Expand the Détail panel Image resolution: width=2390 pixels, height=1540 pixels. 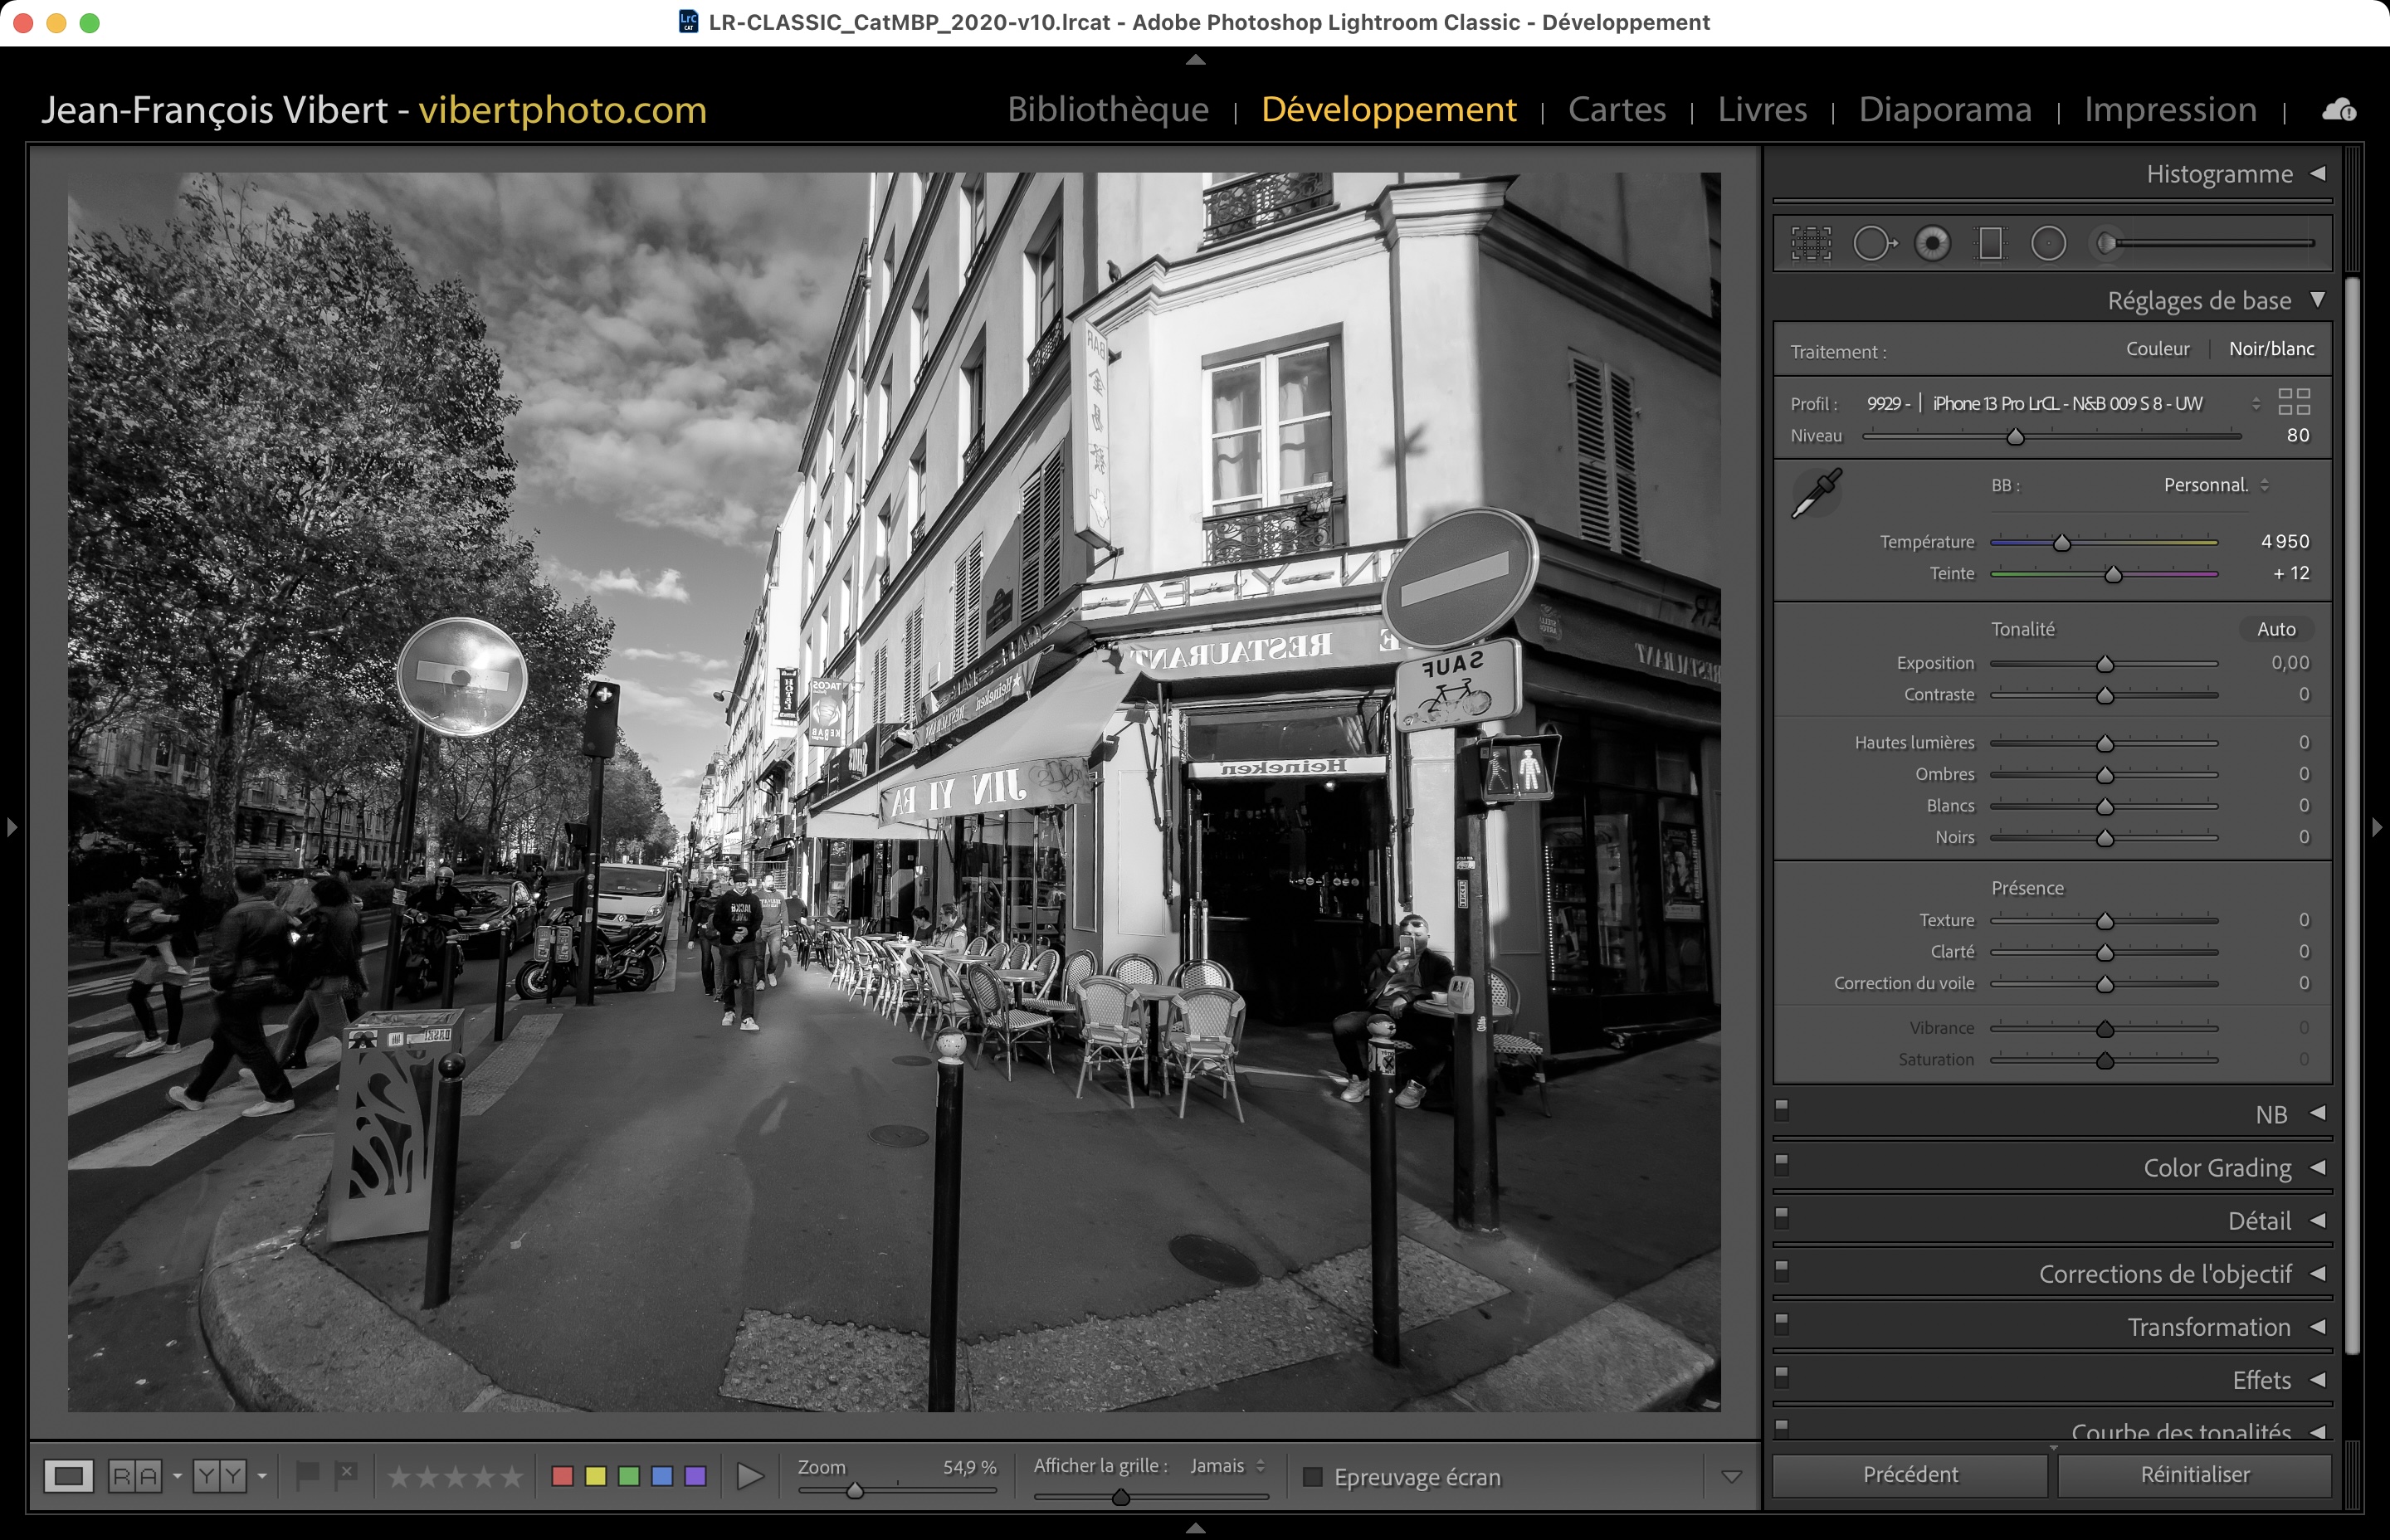pos(2258,1221)
